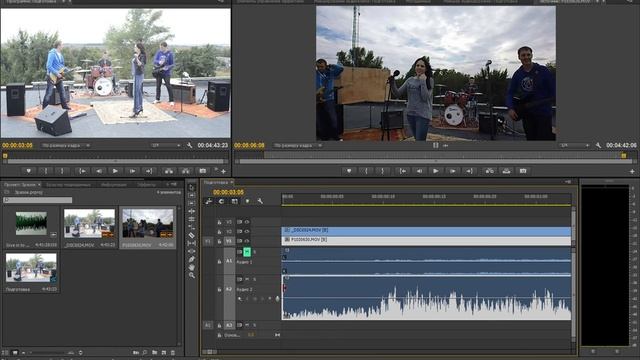This screenshot has height=360, width=640.
Task: Create a new bin in the project panel
Action: pos(154,352)
